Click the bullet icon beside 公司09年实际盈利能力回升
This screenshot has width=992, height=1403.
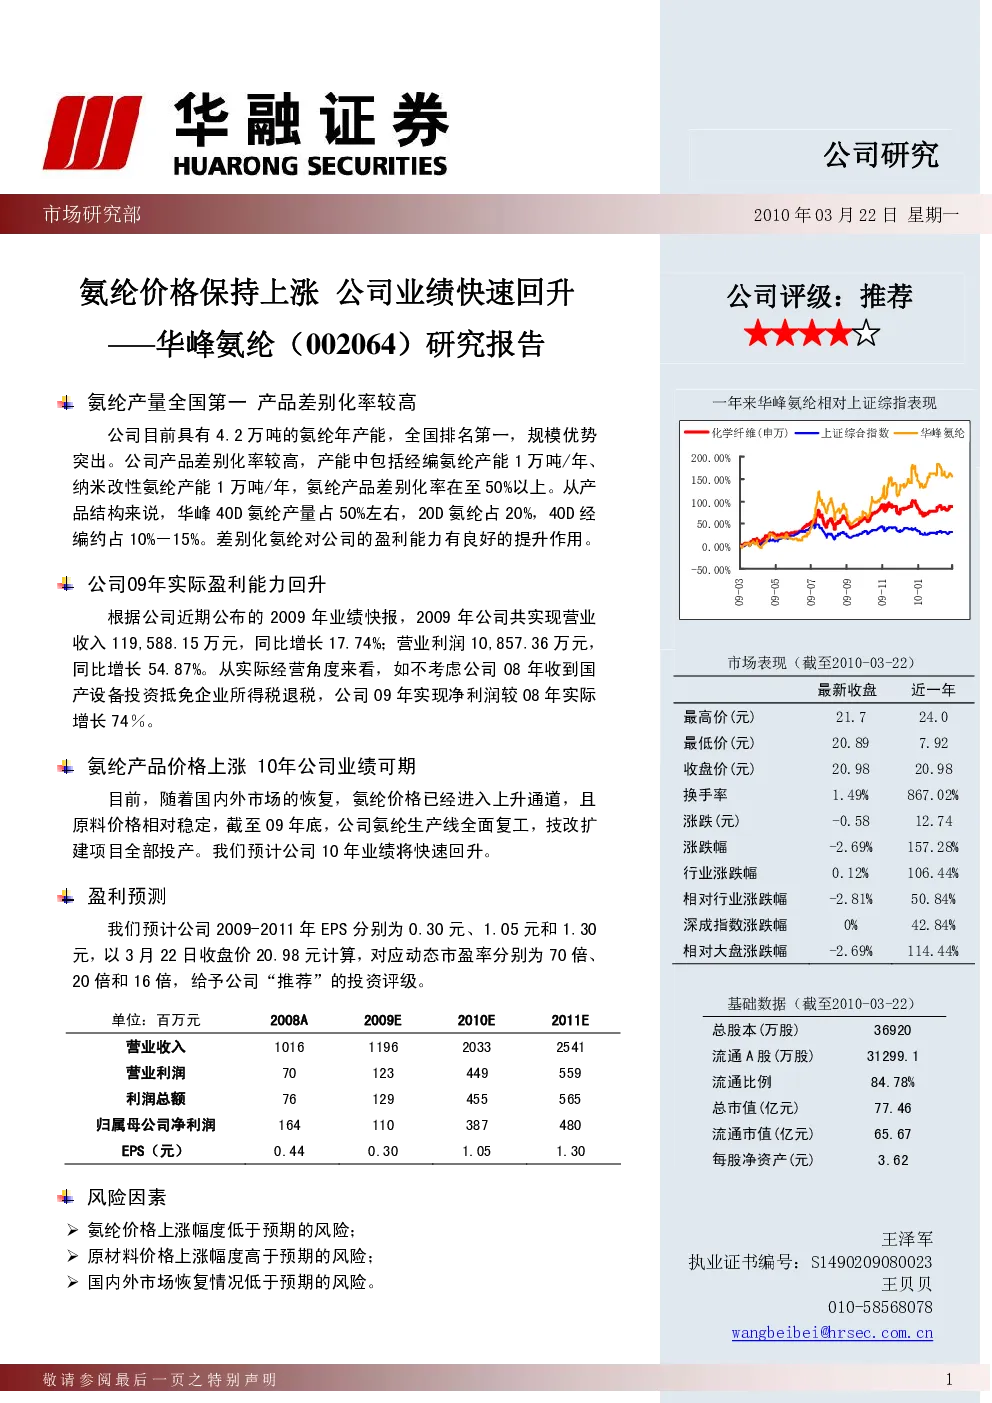pos(66,584)
